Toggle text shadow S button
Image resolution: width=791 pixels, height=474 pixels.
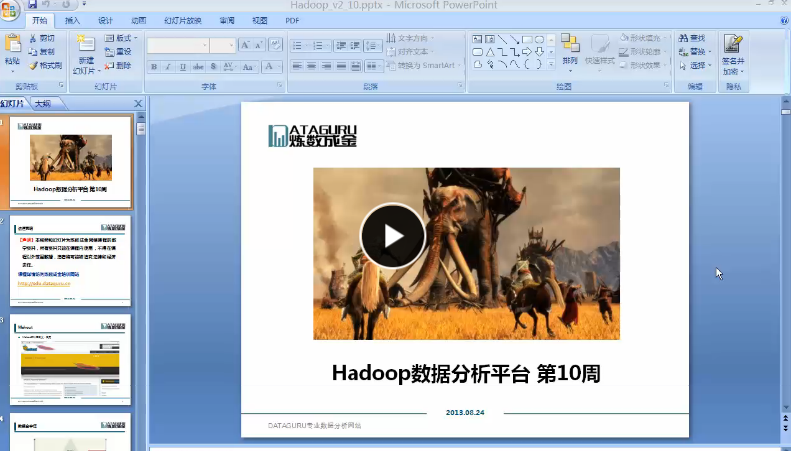[x=213, y=67]
